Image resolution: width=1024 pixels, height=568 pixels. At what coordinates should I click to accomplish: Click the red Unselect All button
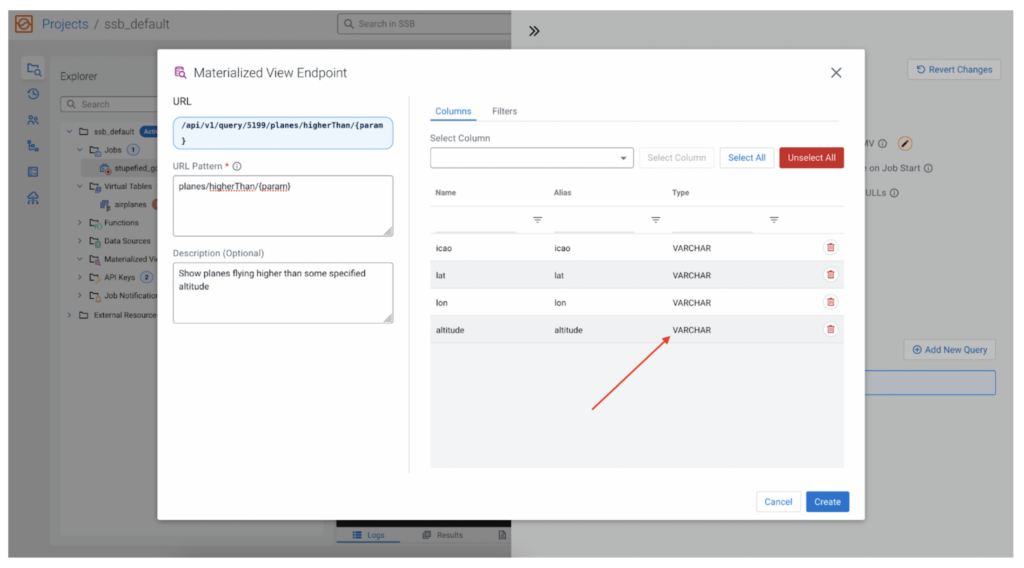[811, 158]
